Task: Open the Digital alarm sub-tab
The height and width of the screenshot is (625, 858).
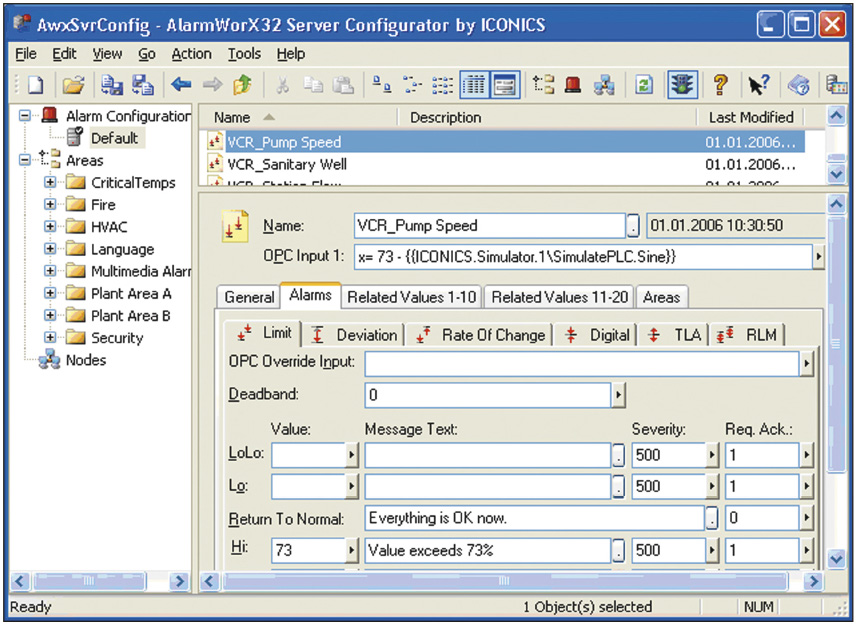Action: [x=598, y=335]
